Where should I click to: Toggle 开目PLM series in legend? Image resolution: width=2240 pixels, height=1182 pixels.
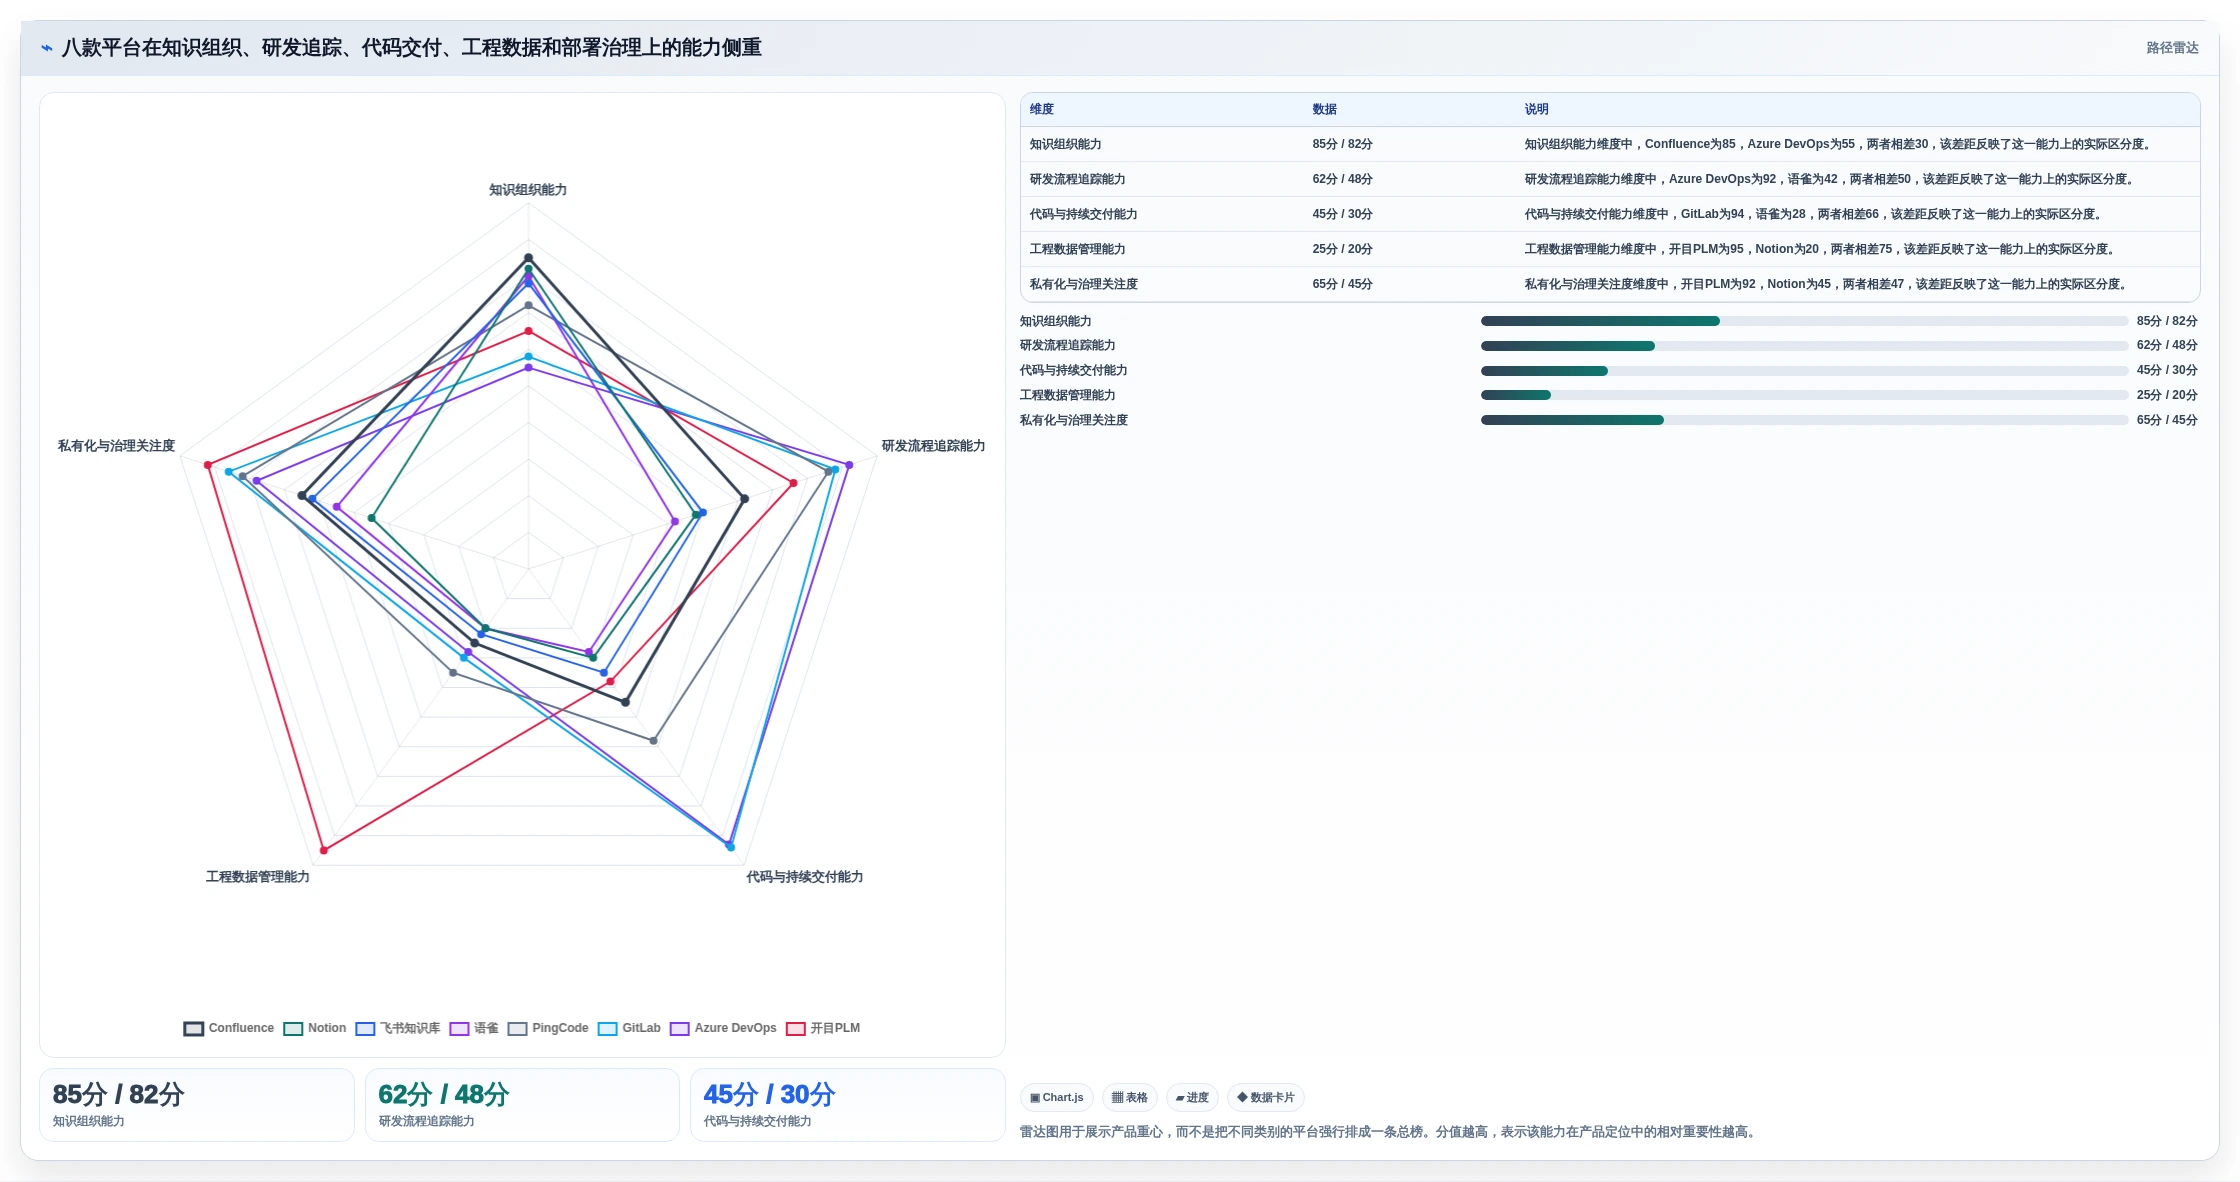tap(823, 1028)
